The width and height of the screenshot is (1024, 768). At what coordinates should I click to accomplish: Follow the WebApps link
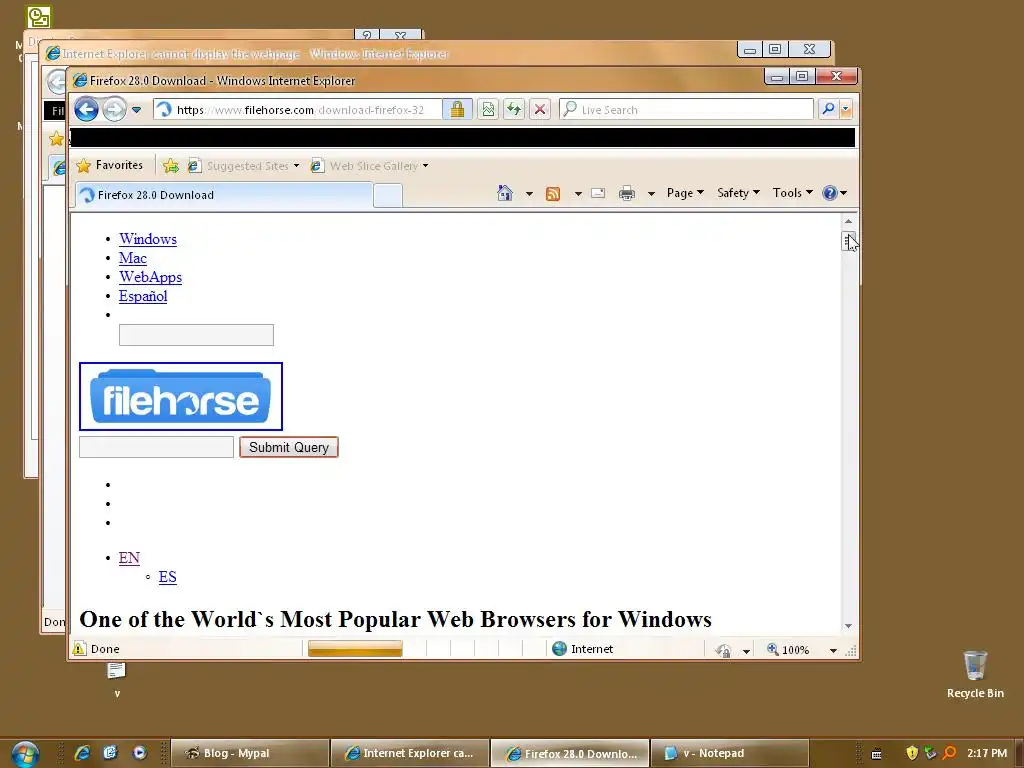click(x=150, y=277)
